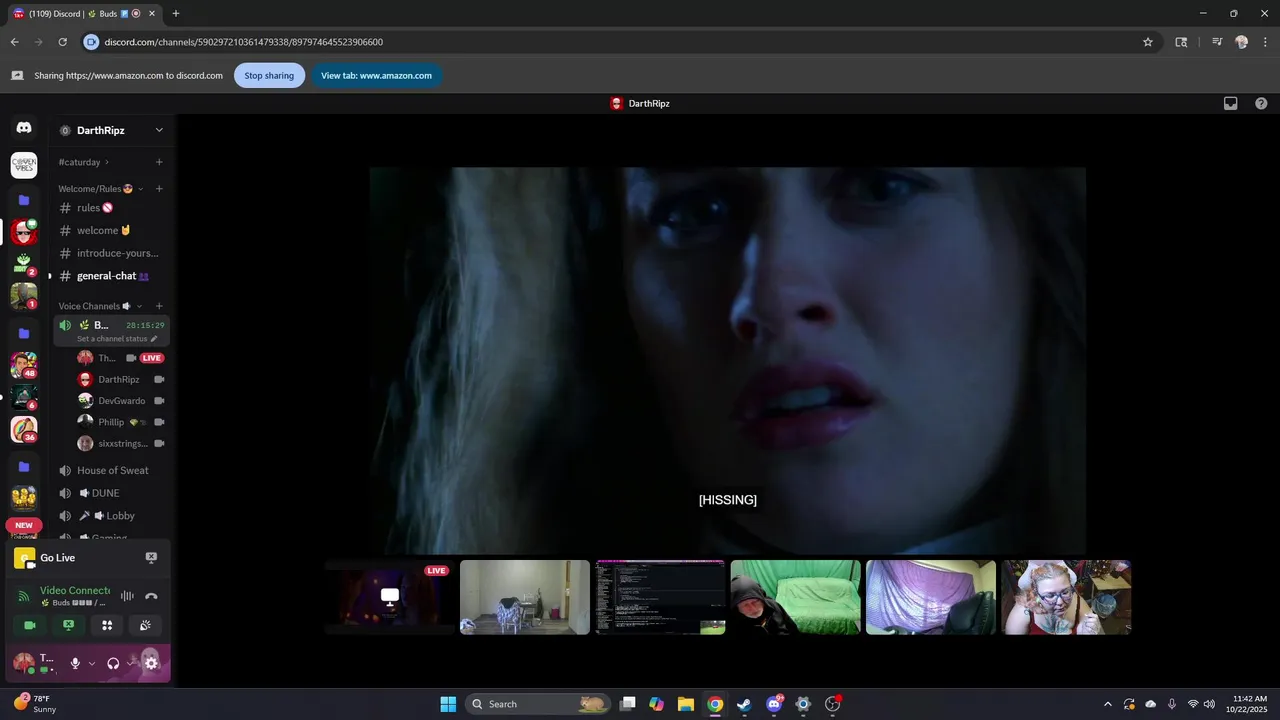Select LIVE stream thumbnail tile
The image size is (1280, 720).
[389, 597]
